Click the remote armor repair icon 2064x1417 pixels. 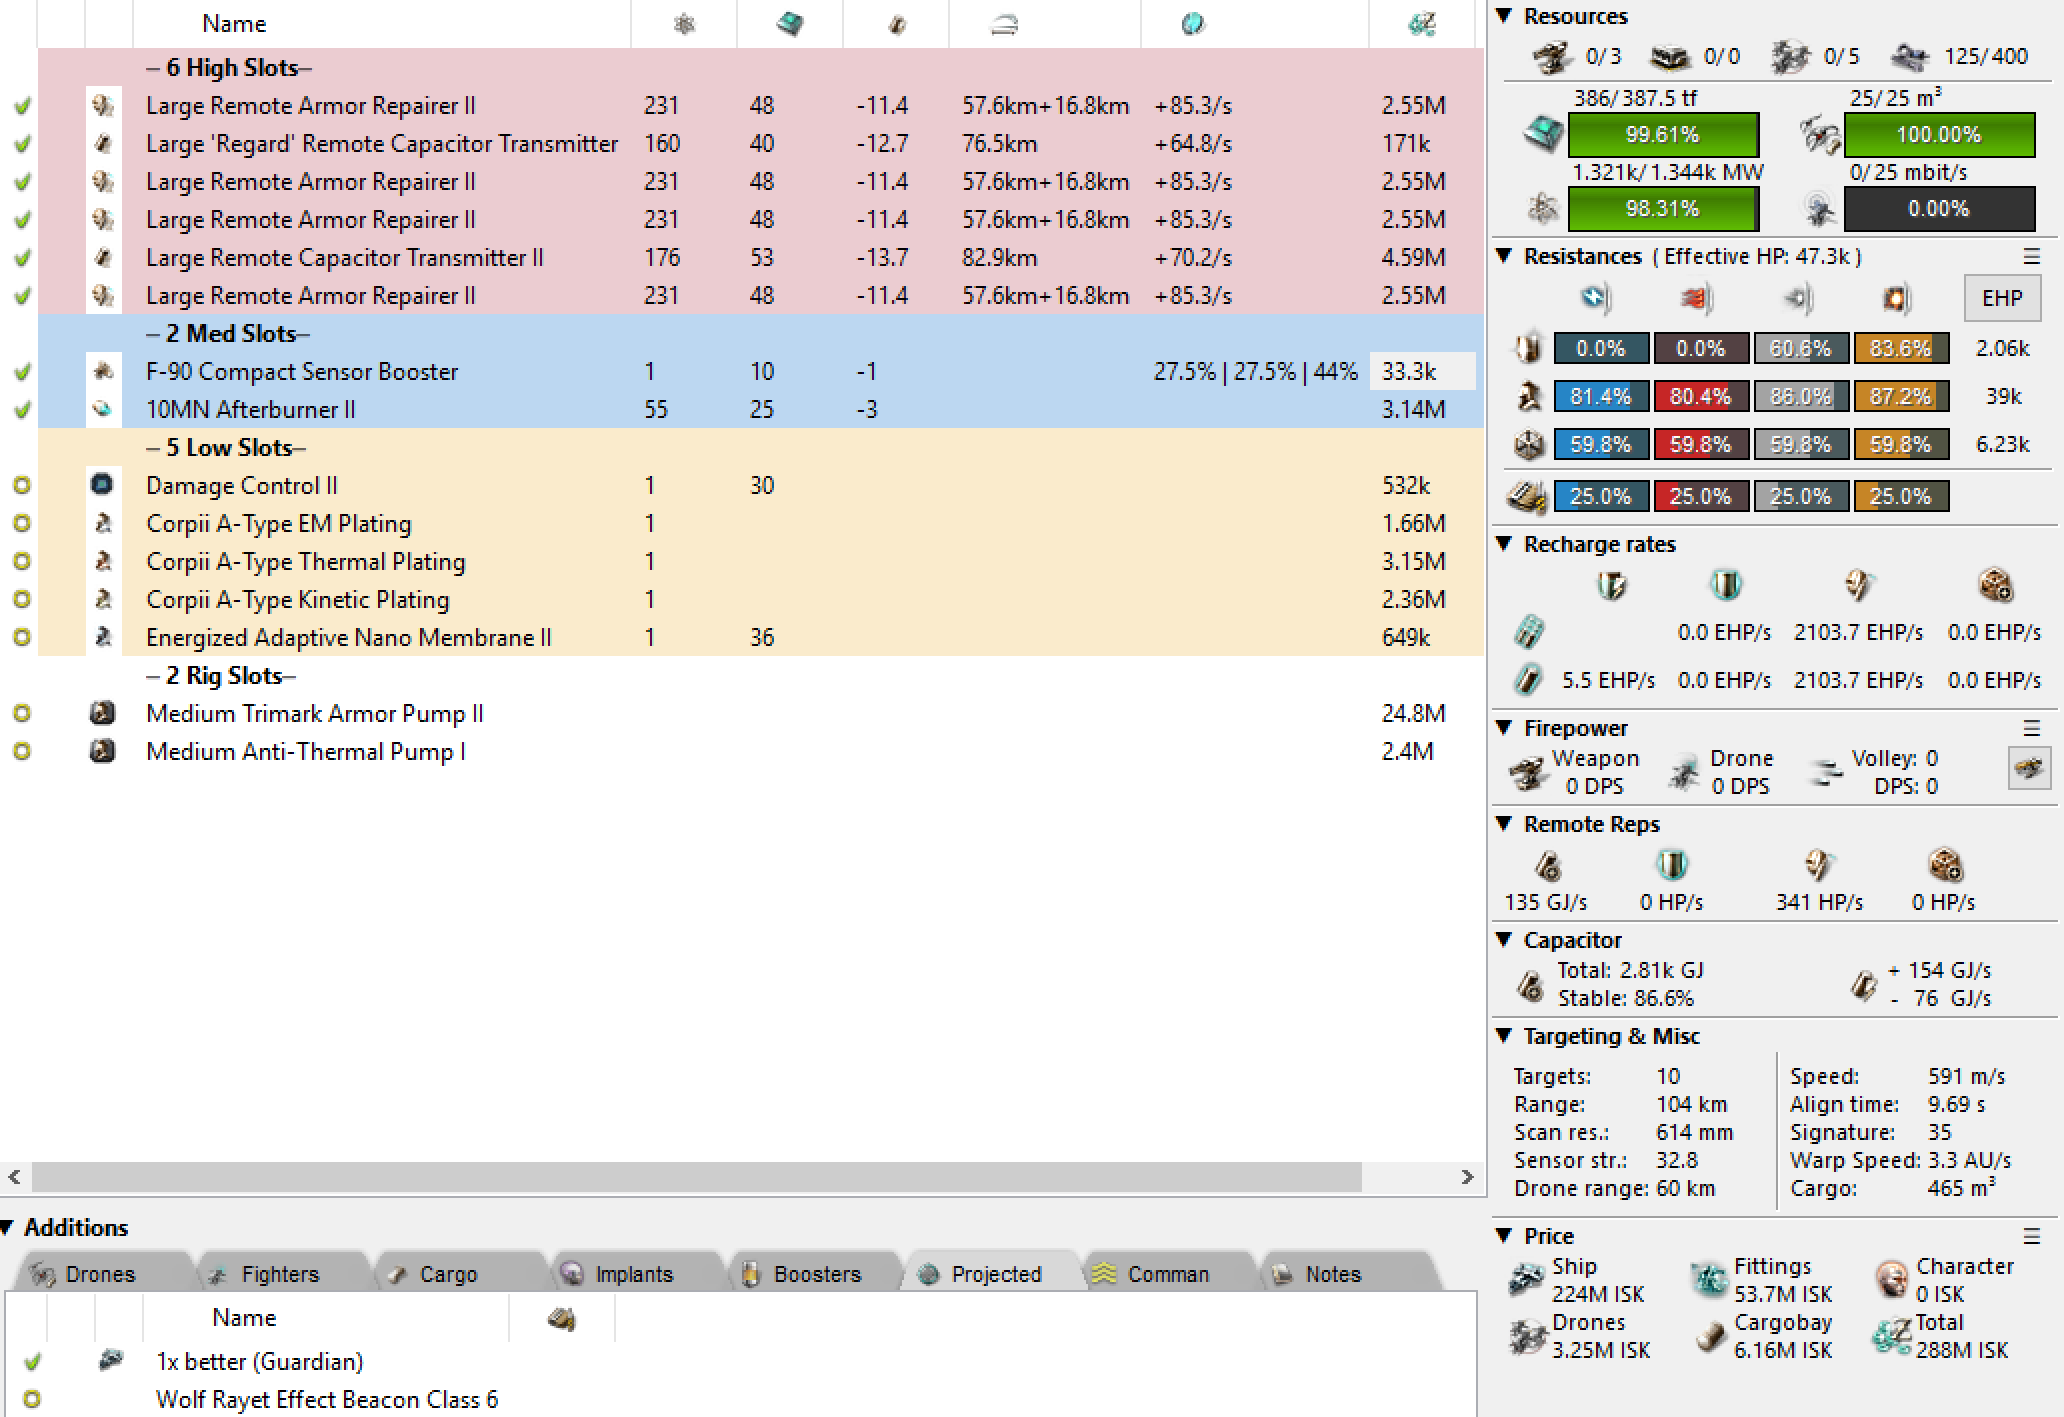(1818, 866)
